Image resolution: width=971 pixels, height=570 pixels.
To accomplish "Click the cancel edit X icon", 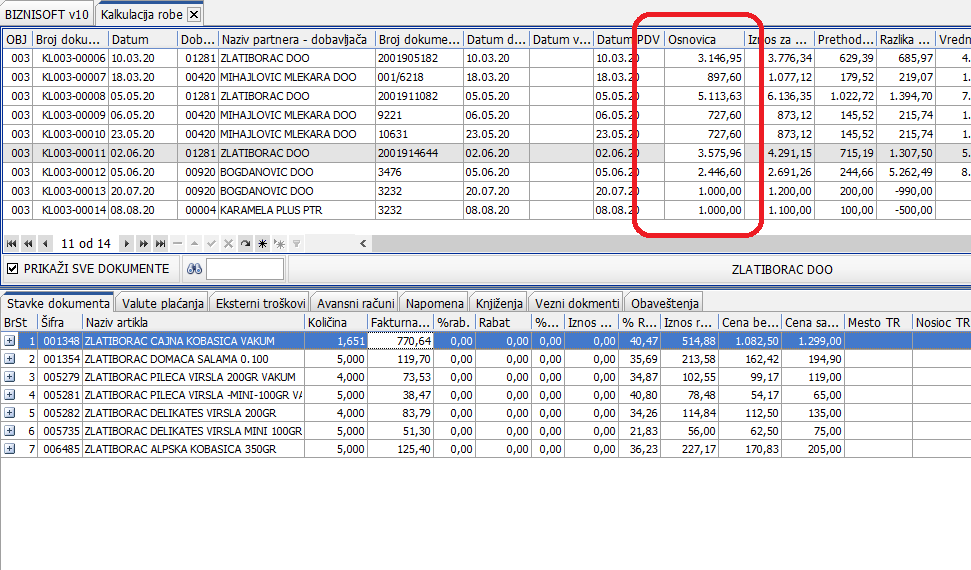I will click(229, 243).
